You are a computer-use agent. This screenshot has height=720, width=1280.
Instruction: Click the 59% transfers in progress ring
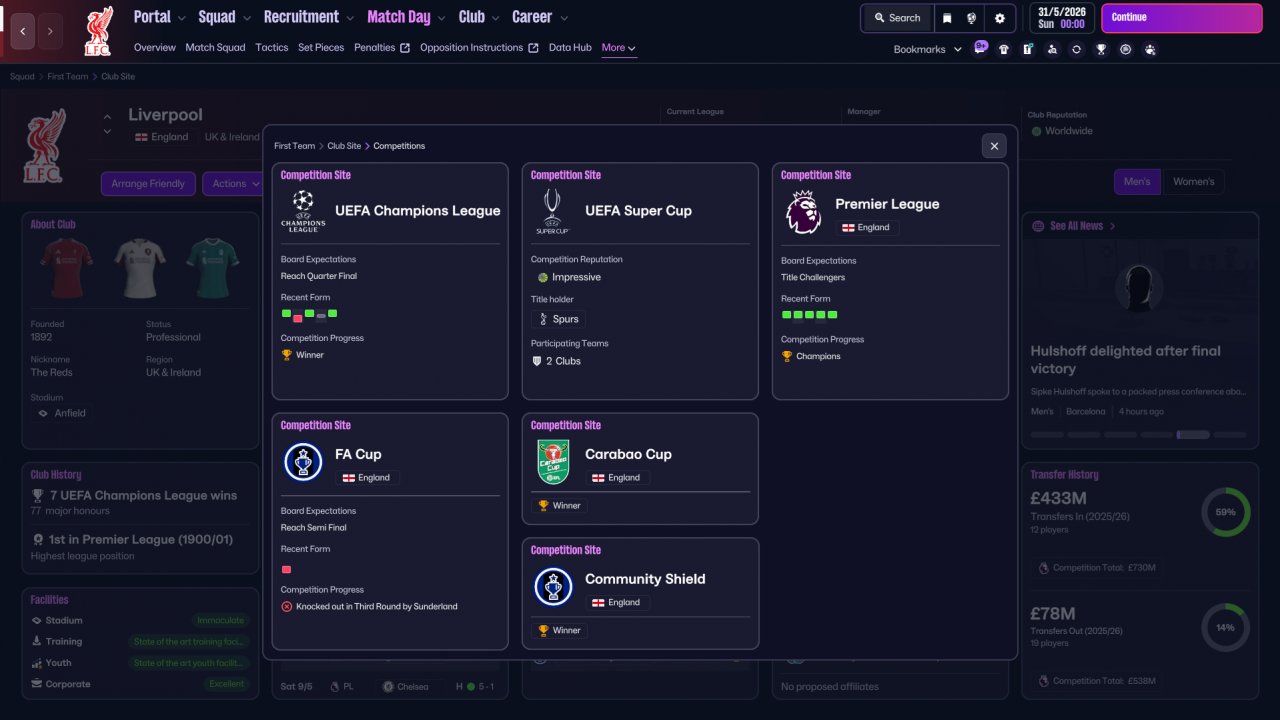(1225, 512)
